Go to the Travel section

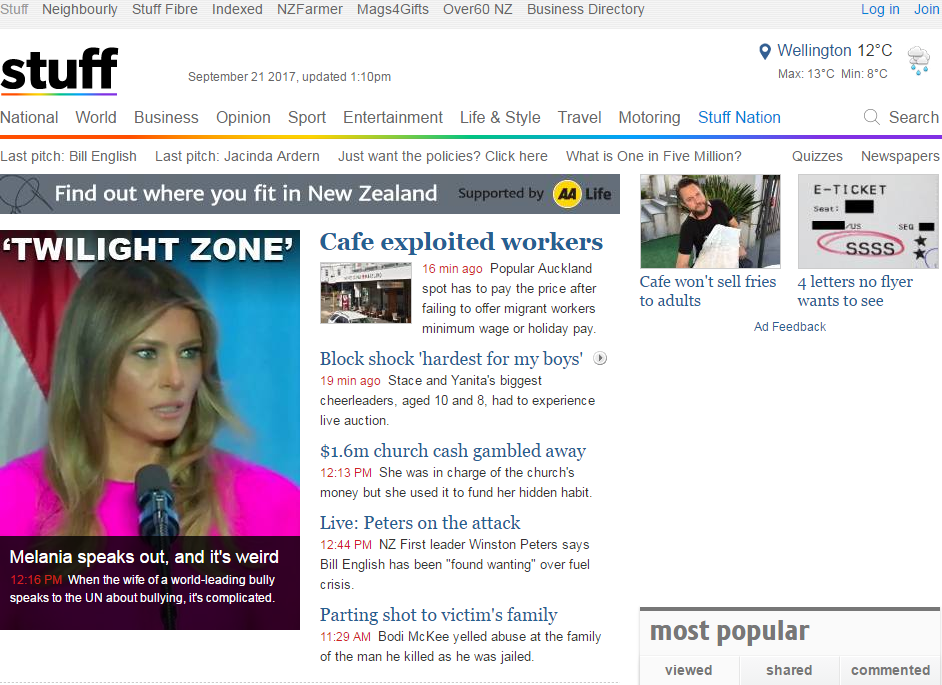pos(579,117)
